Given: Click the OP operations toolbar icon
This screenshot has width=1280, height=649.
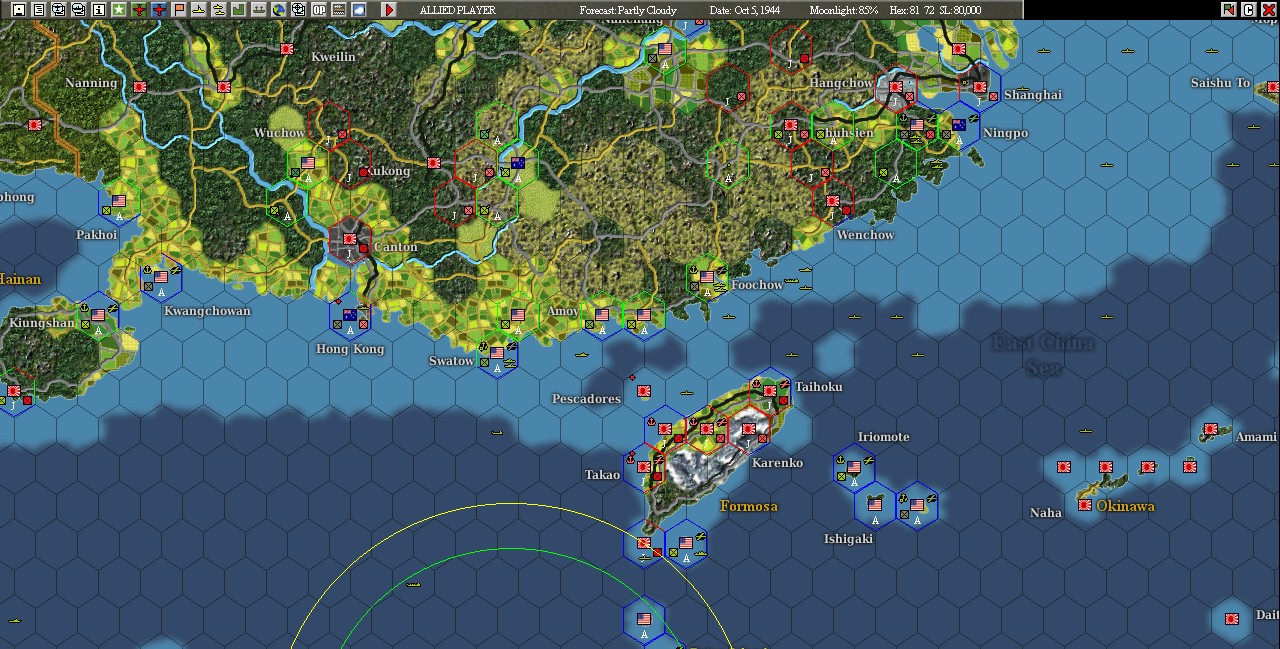Looking at the screenshot, I should pos(319,10).
